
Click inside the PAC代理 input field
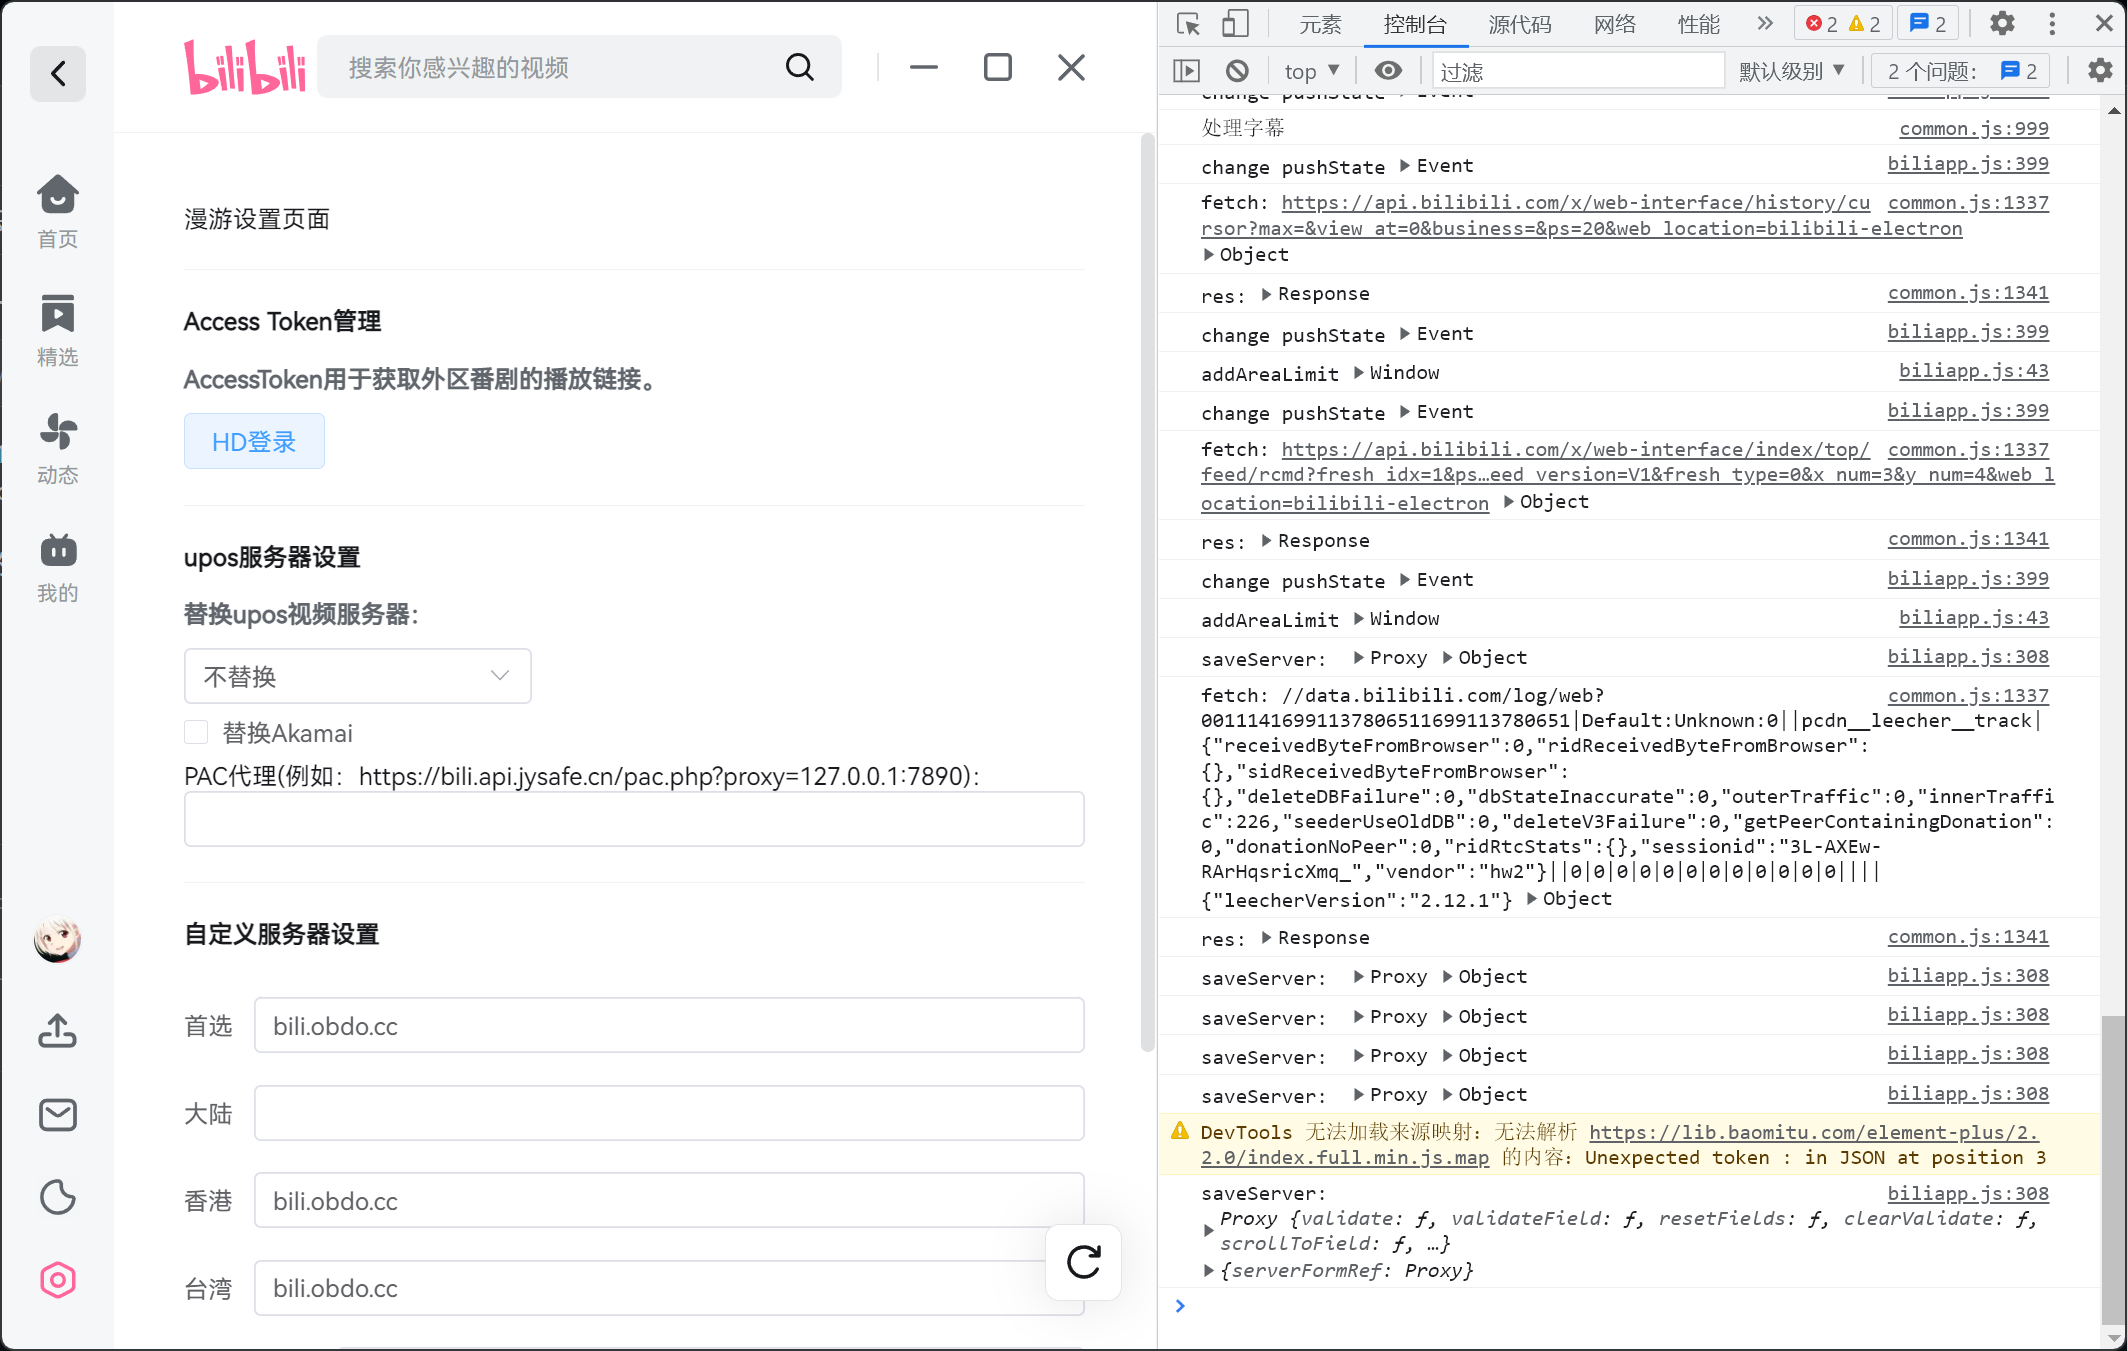coord(633,819)
